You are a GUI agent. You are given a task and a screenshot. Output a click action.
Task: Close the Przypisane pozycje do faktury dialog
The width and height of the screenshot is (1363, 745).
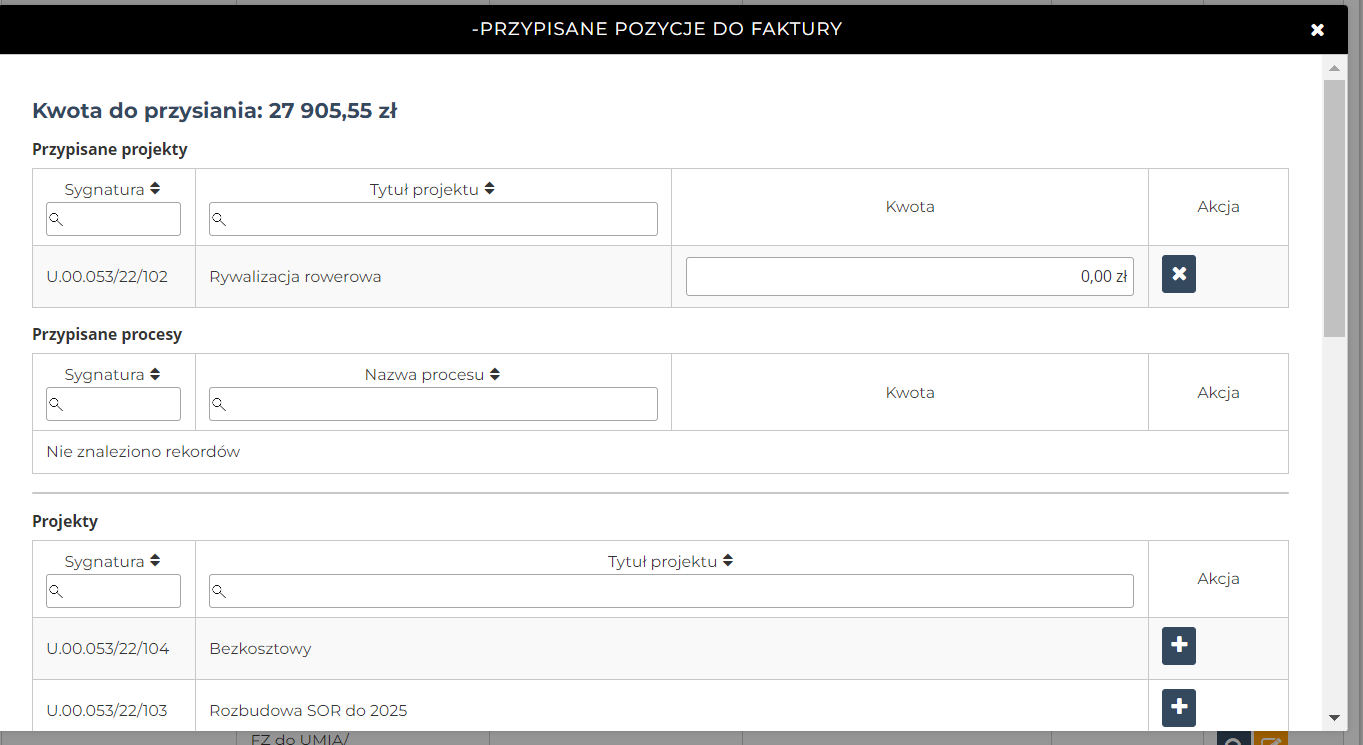click(x=1317, y=30)
